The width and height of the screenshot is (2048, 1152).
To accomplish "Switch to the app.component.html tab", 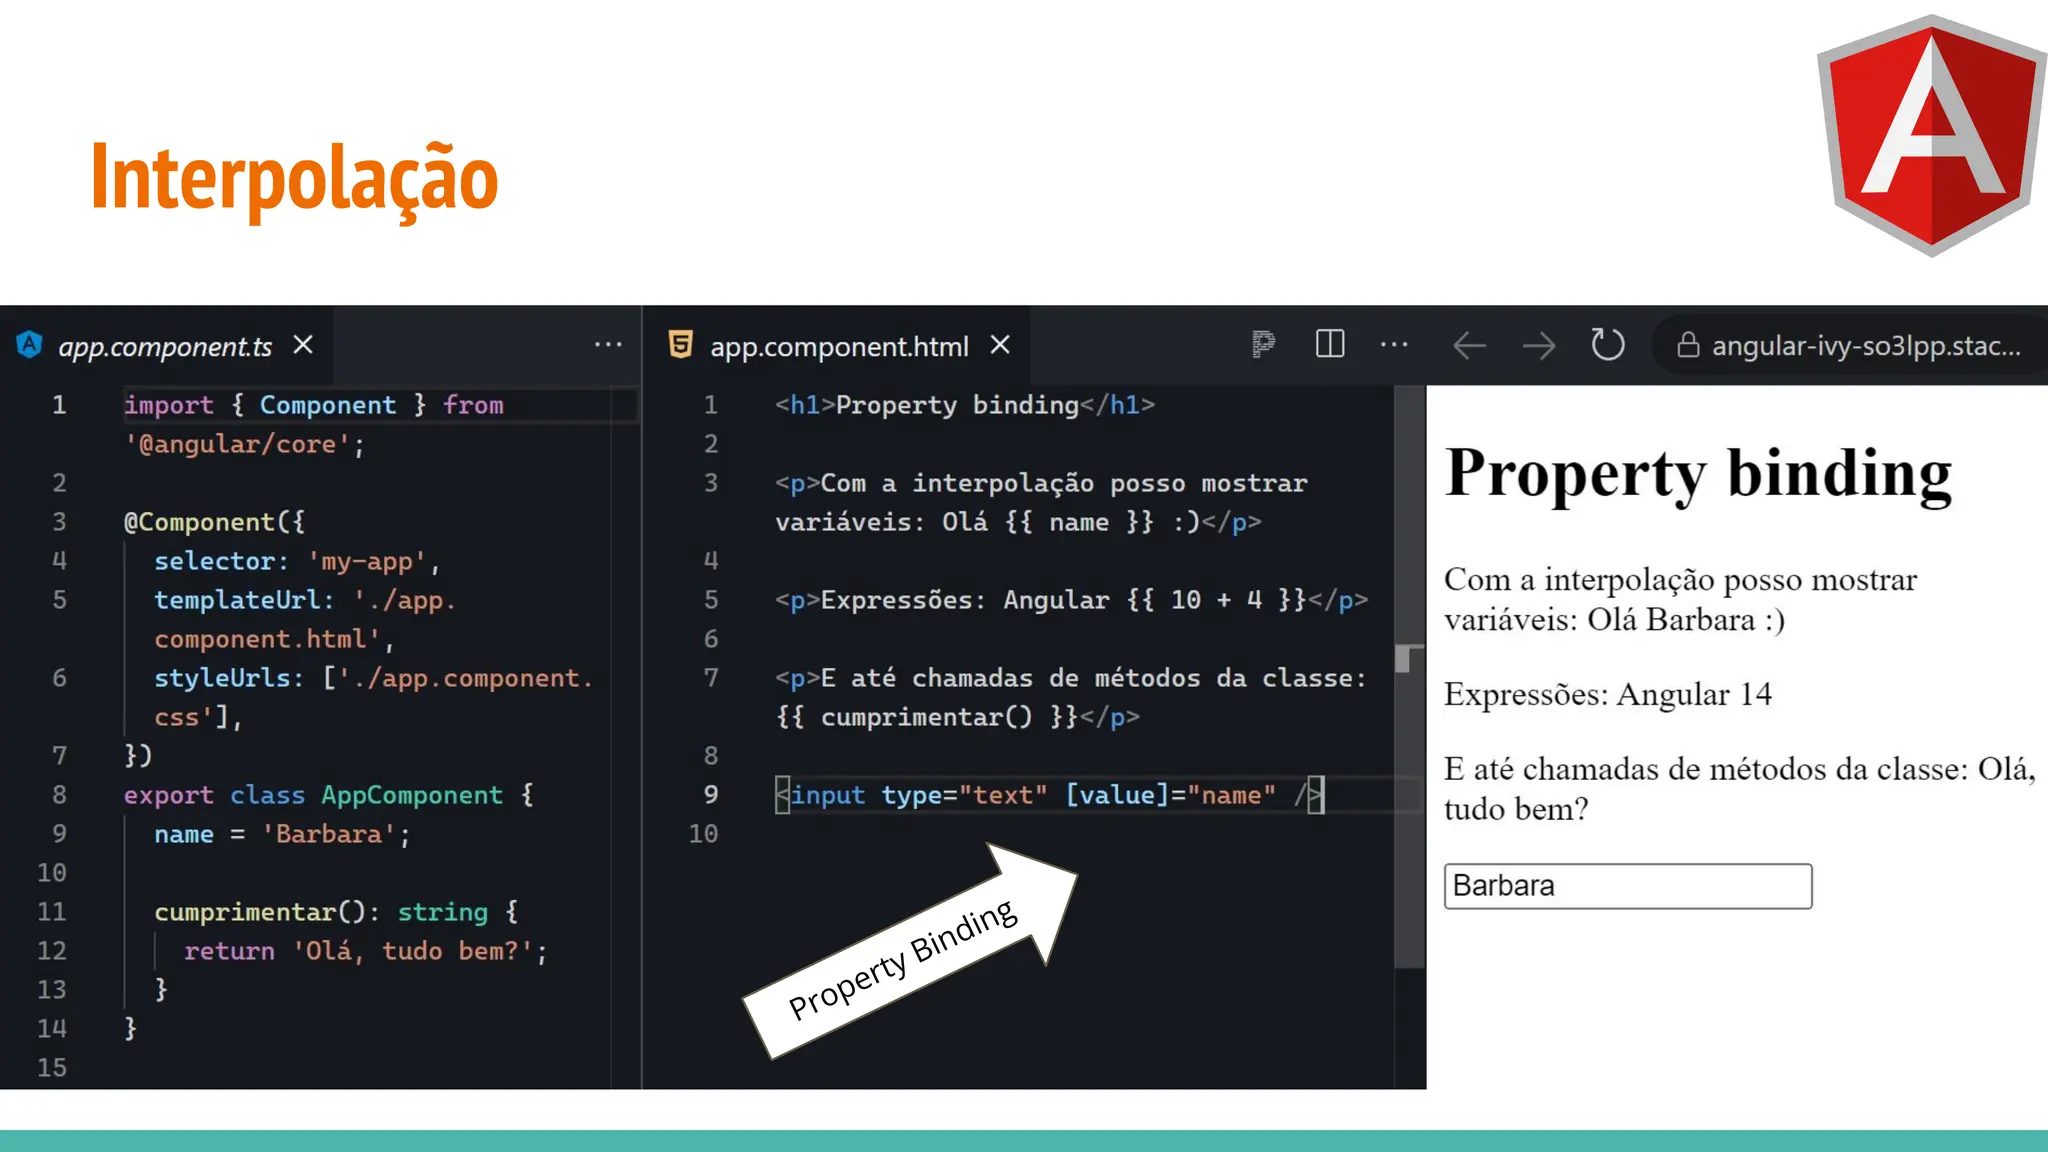I will pyautogui.click(x=839, y=346).
